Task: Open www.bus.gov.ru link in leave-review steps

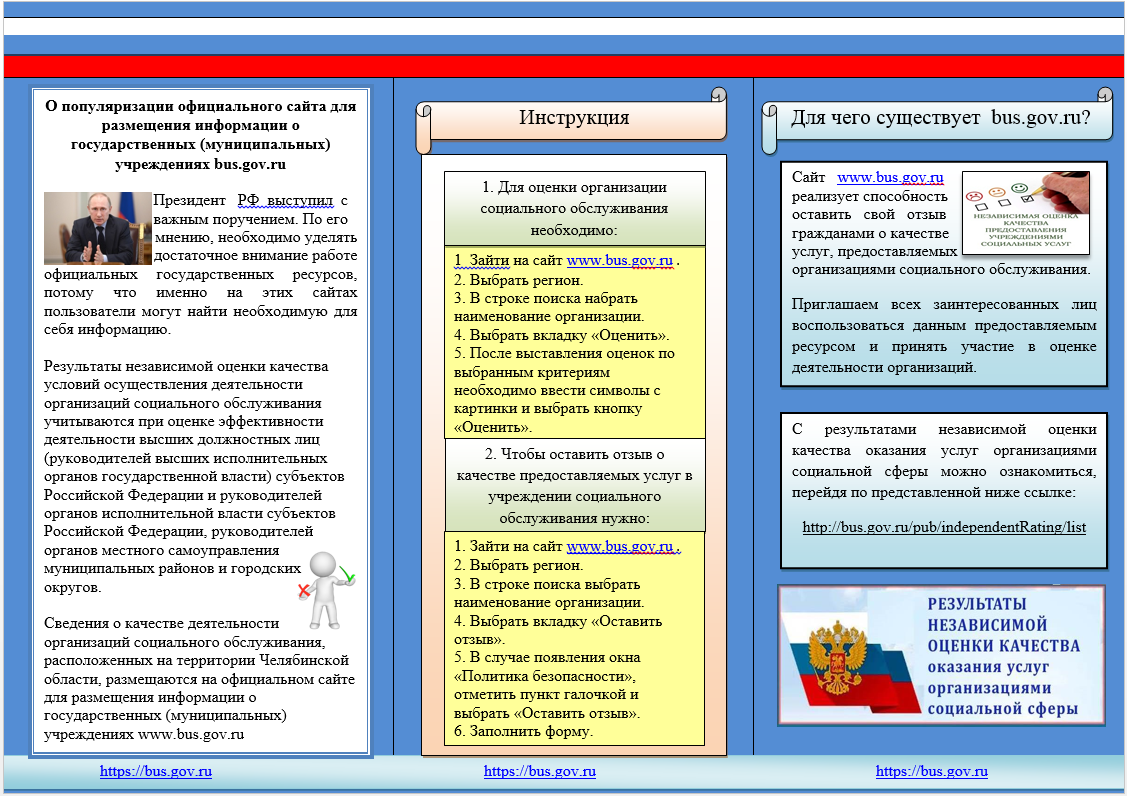Action: 619,547
